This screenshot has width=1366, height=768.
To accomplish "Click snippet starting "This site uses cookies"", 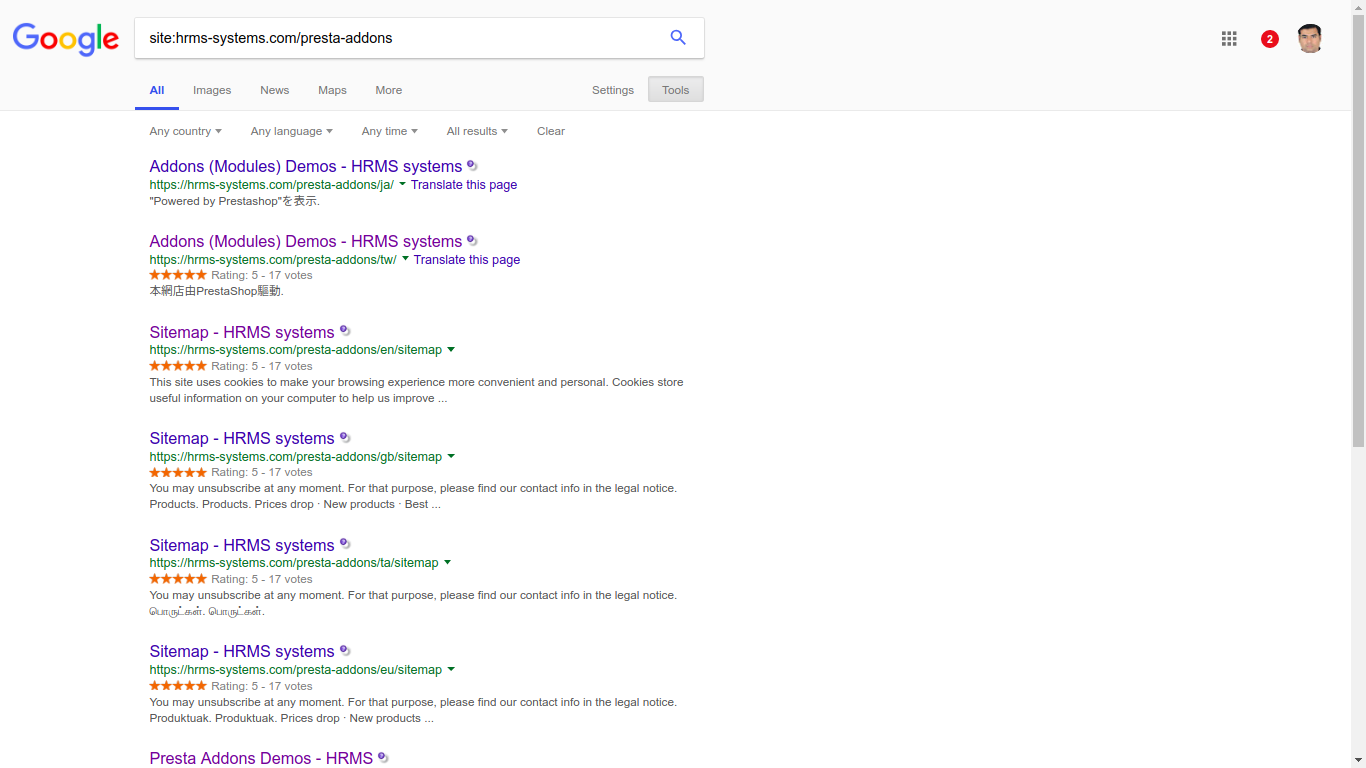I will [416, 390].
